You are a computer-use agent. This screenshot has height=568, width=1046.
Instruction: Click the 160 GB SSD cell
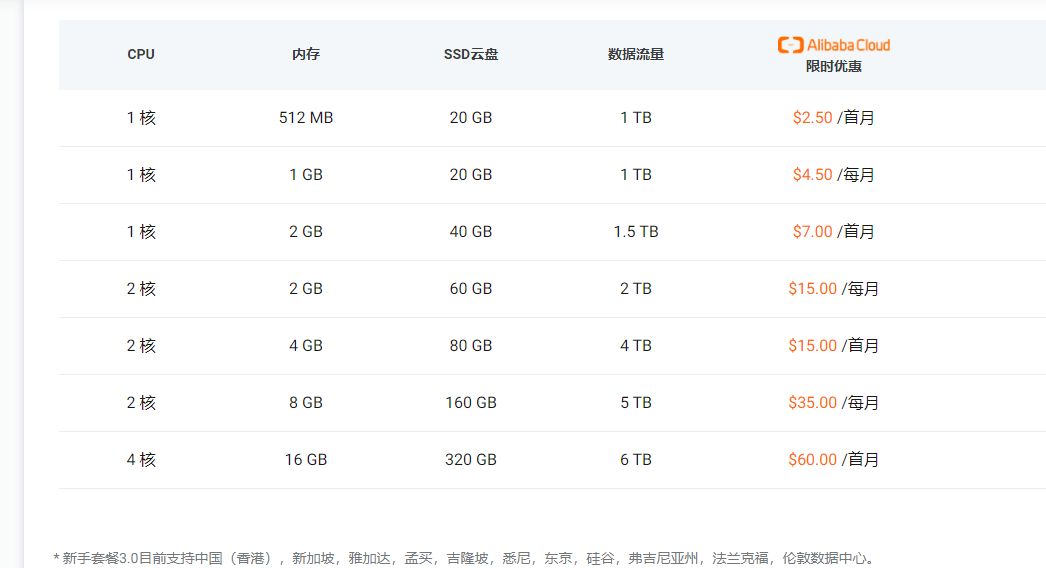click(x=471, y=403)
